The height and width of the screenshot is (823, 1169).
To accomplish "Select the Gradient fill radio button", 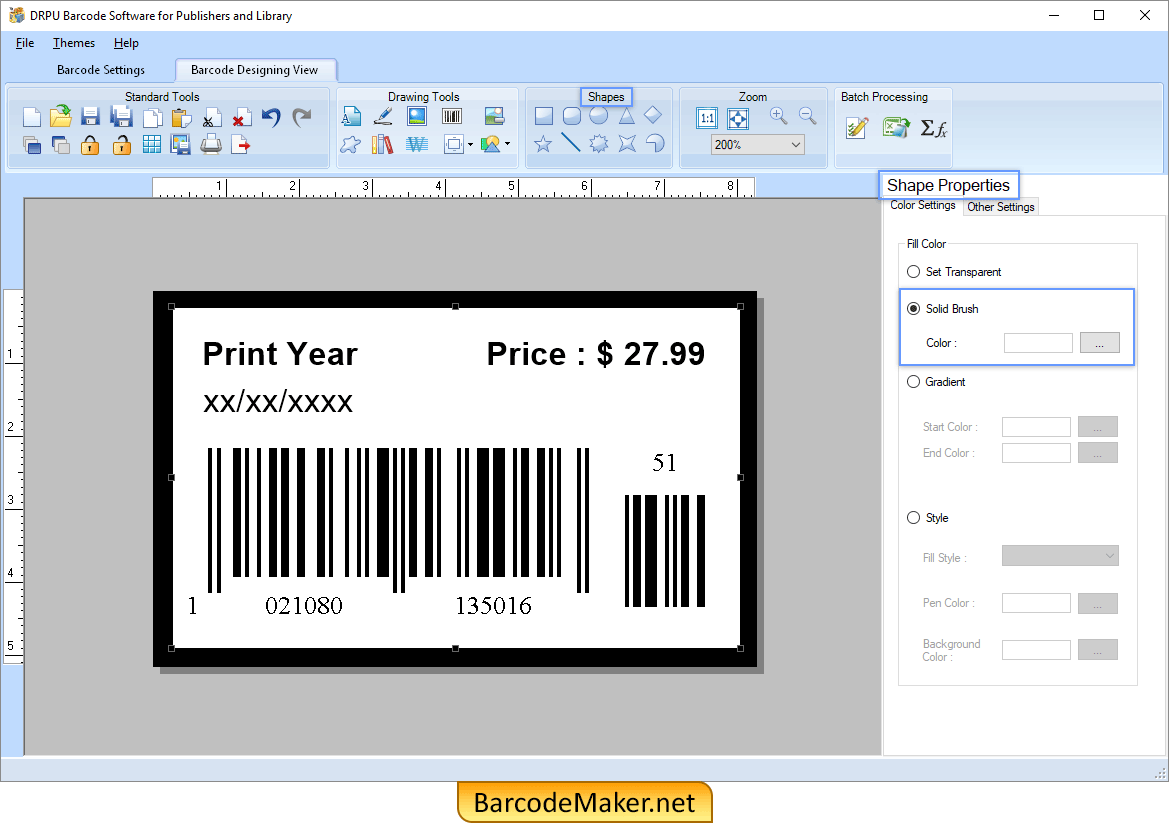I will [913, 382].
